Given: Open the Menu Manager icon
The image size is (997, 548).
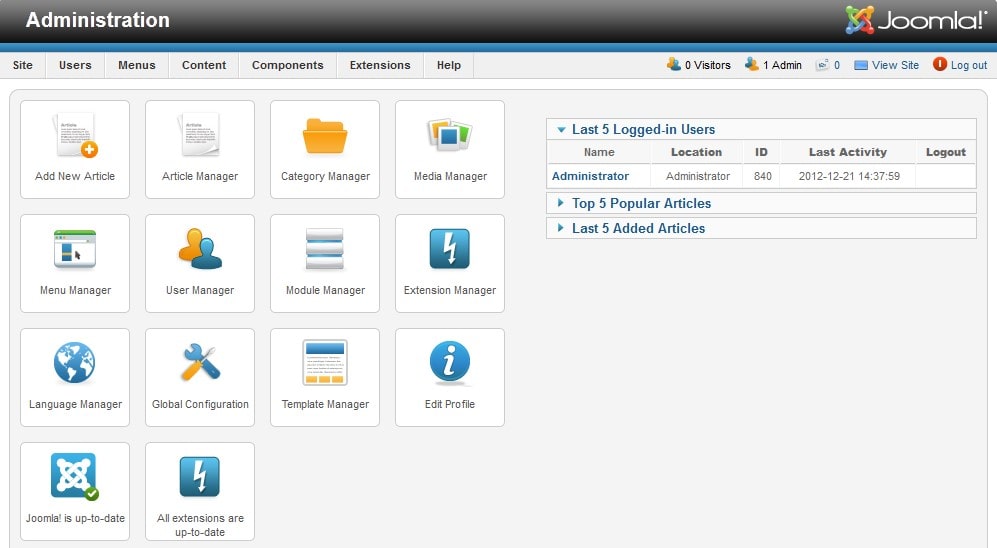Looking at the screenshot, I should click(x=75, y=249).
